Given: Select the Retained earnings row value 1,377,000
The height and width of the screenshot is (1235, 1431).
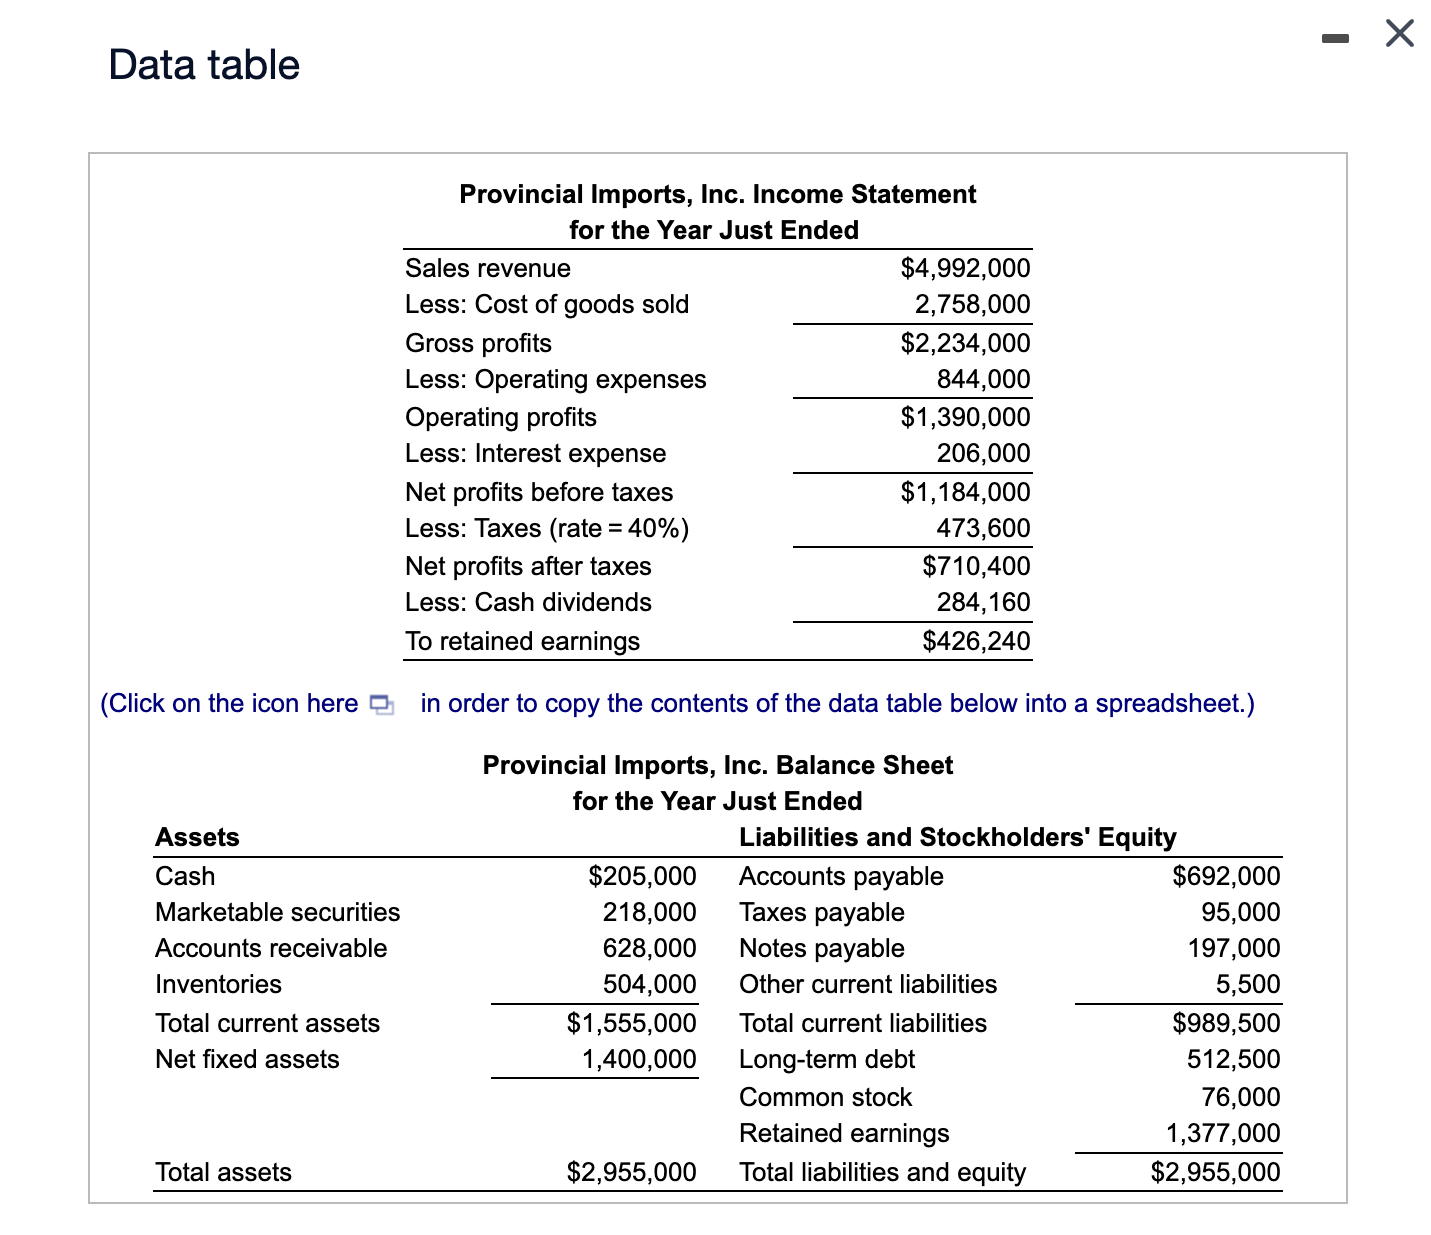Looking at the screenshot, I should (x=1222, y=1133).
